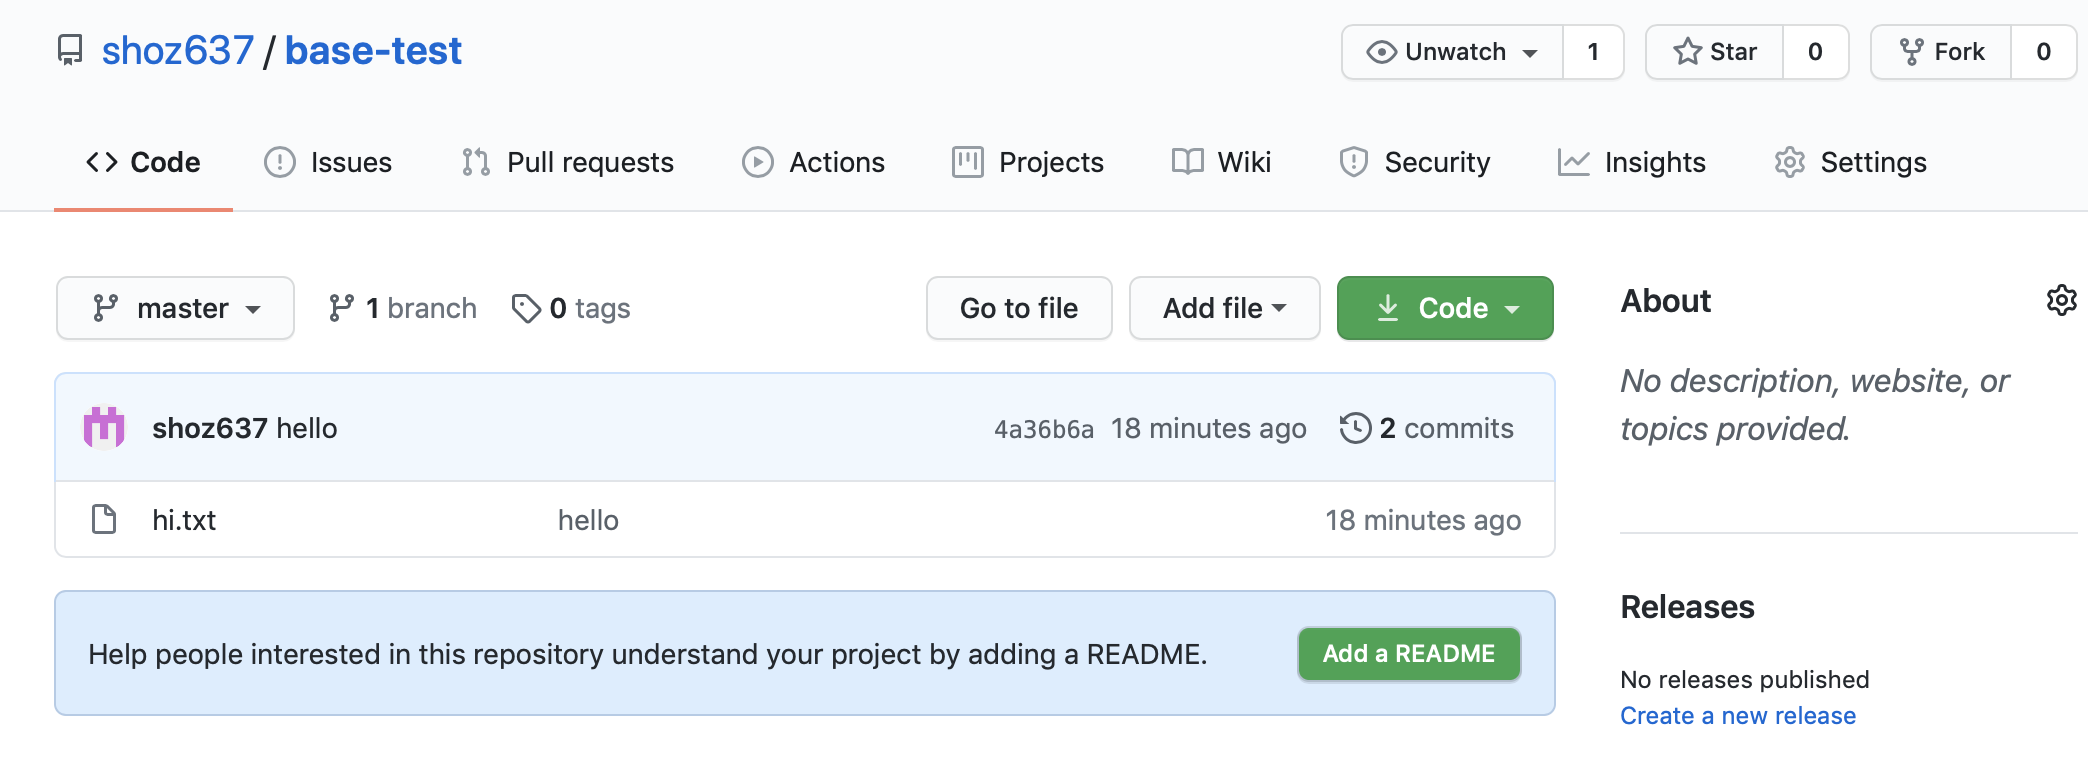The image size is (2088, 778).
Task: Open the Pull requests tab
Action: tap(568, 162)
